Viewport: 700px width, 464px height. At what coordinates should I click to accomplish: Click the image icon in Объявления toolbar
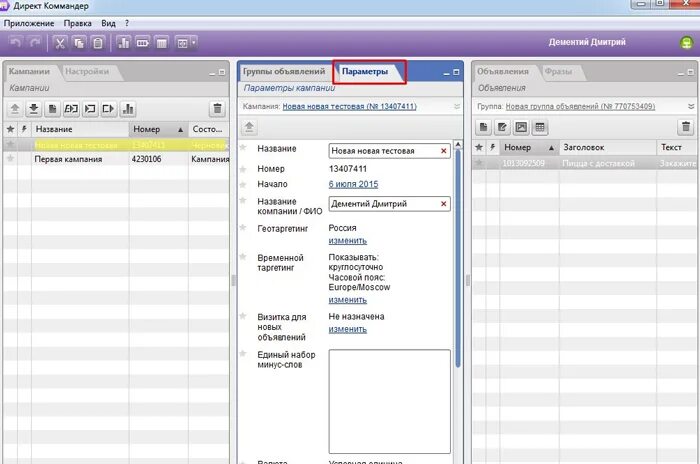(x=521, y=127)
